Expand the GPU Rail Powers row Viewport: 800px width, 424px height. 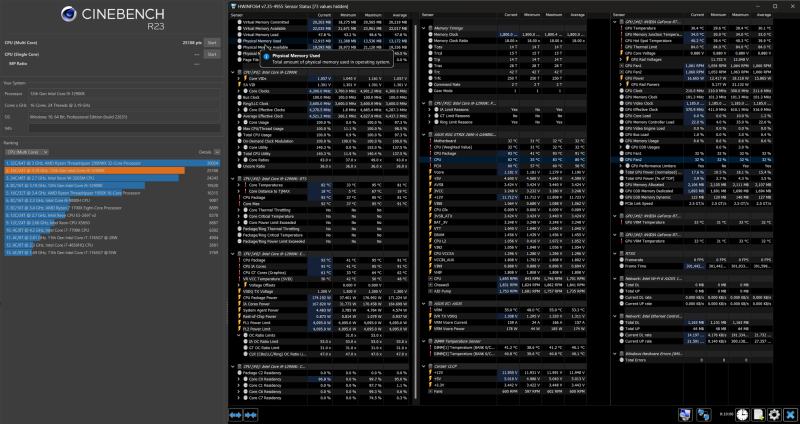pyautogui.click(x=621, y=85)
